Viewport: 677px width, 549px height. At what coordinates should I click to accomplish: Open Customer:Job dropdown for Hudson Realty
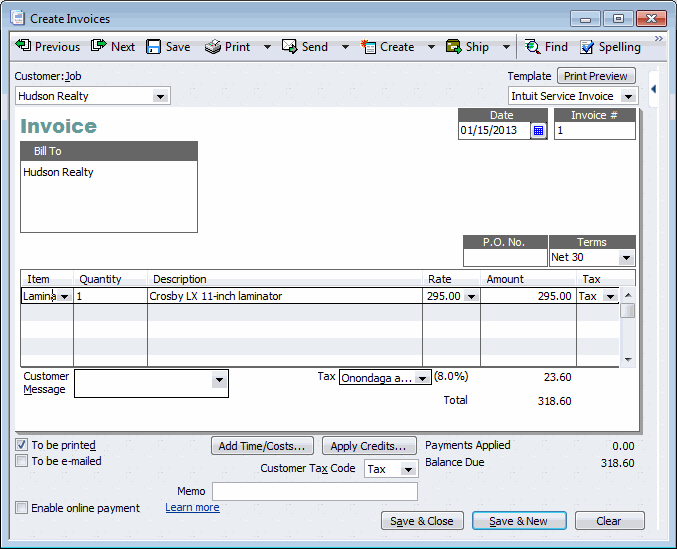click(x=160, y=96)
